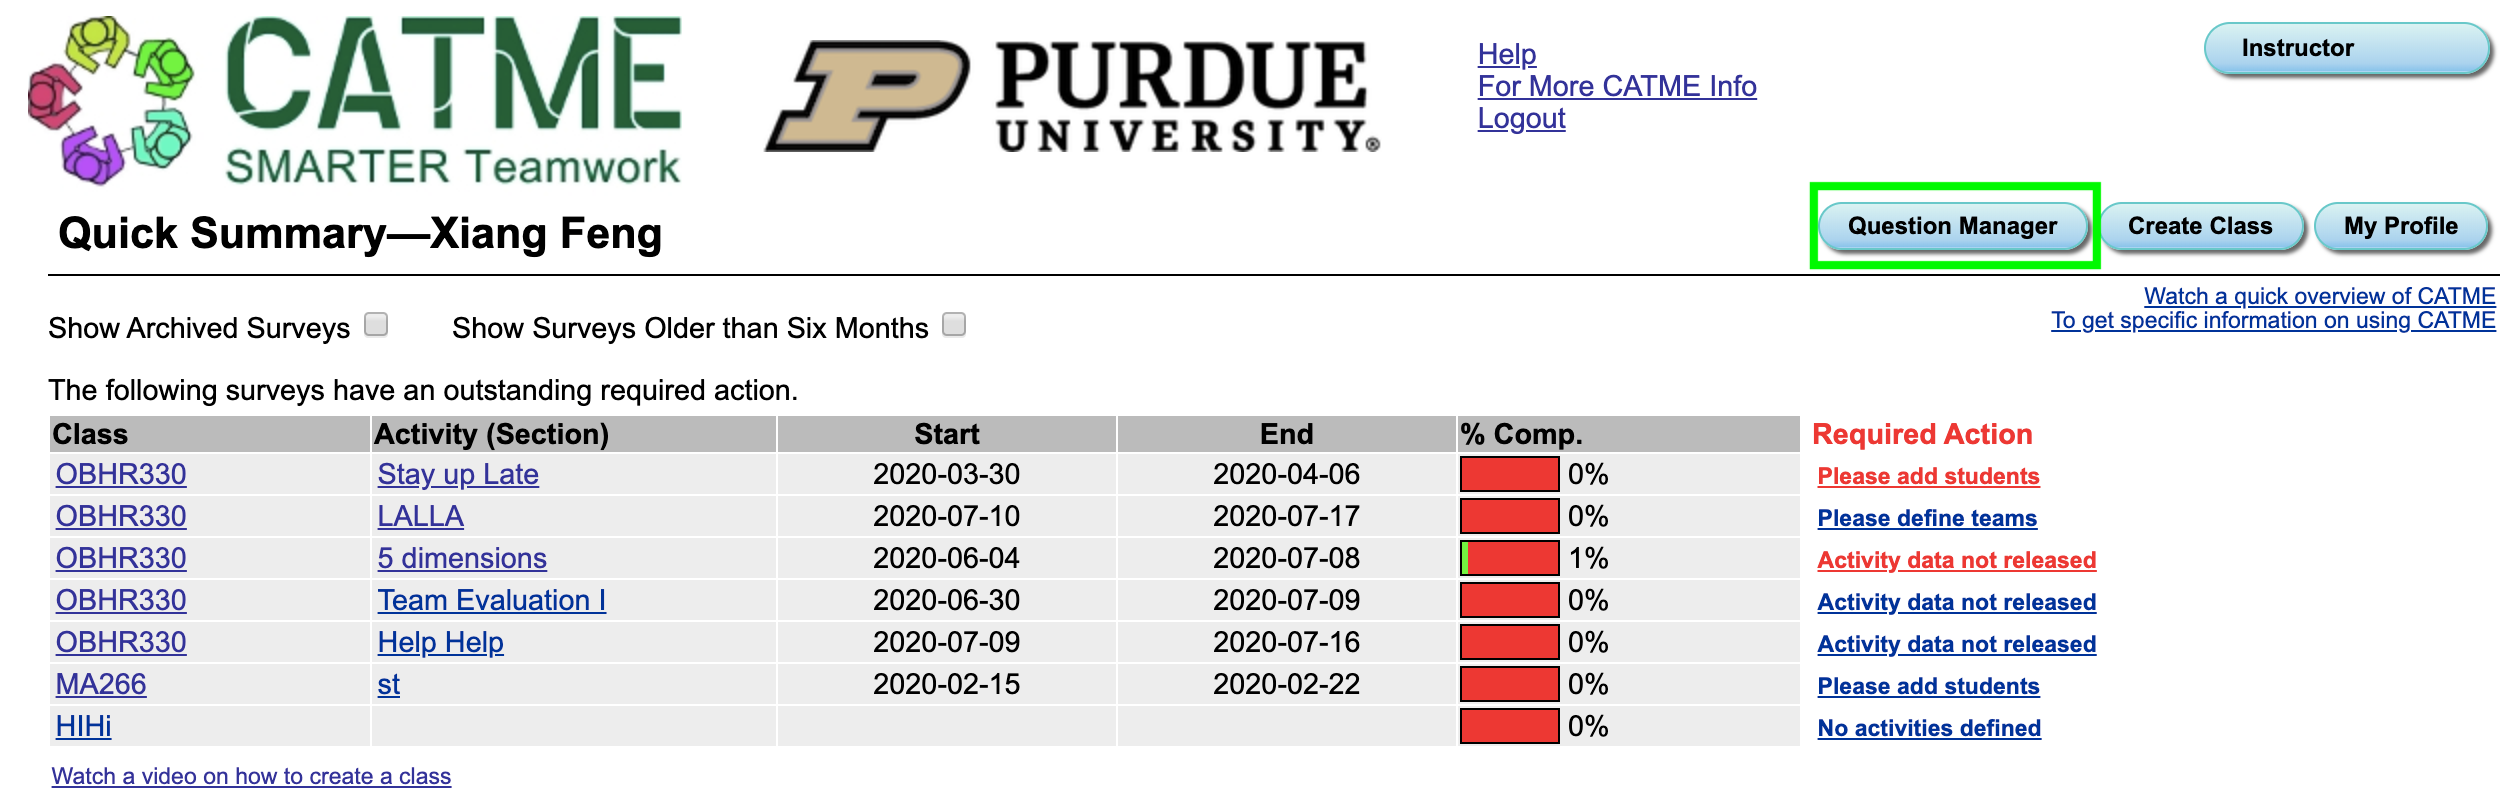Watch a quick overview of CATME

tap(2319, 296)
